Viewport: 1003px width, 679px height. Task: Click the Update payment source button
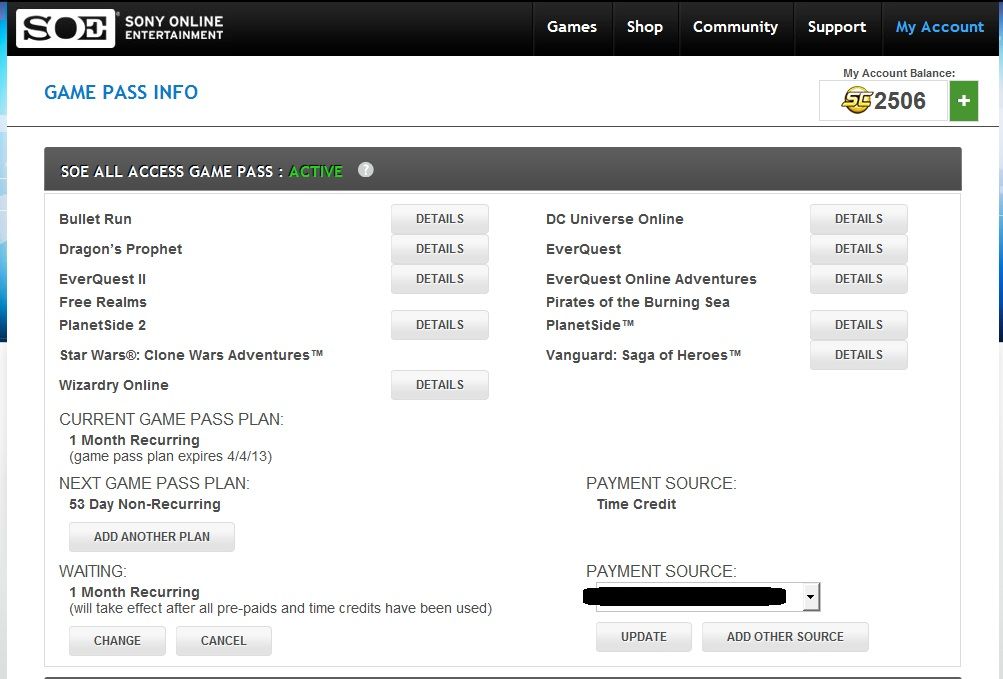point(644,637)
